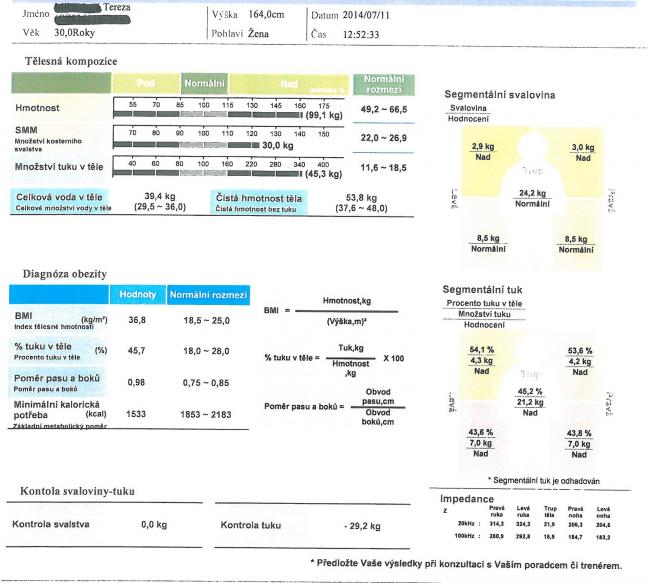Screen dimensions: 650x583
Task: Select the weight normal range '49,2 ~ 66,5'
Action: (x=384, y=109)
